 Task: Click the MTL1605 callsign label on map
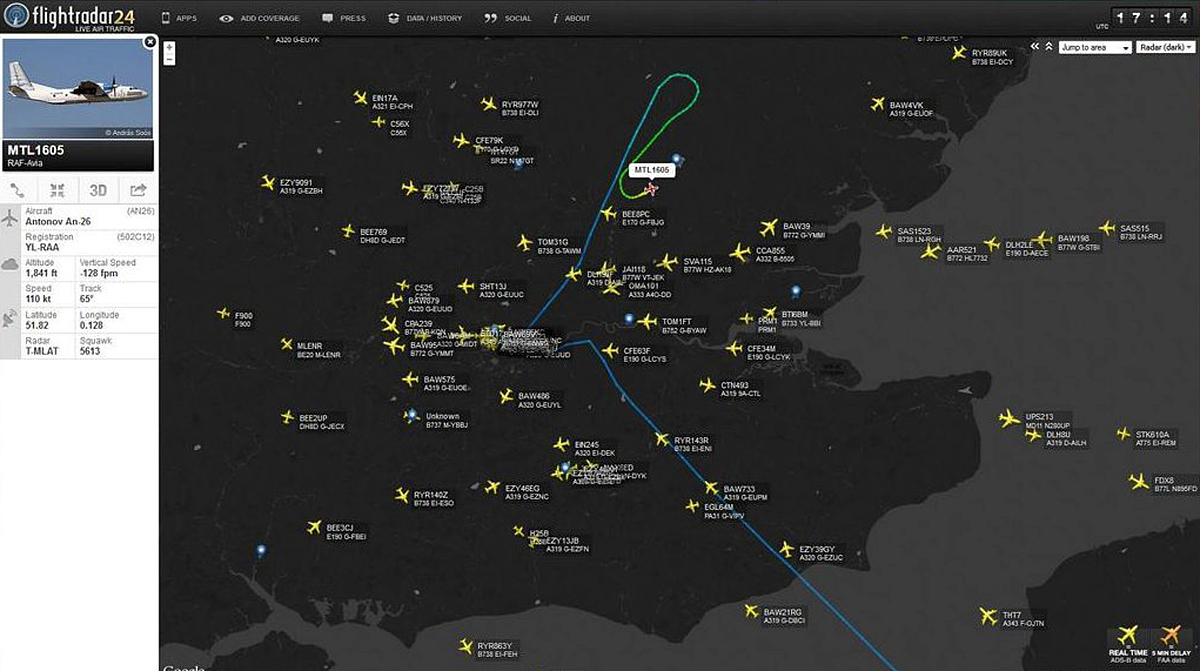coord(651,170)
